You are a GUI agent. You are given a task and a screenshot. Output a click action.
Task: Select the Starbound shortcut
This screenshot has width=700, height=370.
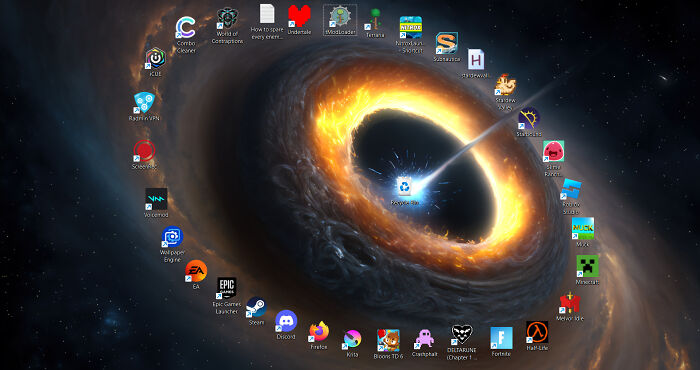(529, 118)
